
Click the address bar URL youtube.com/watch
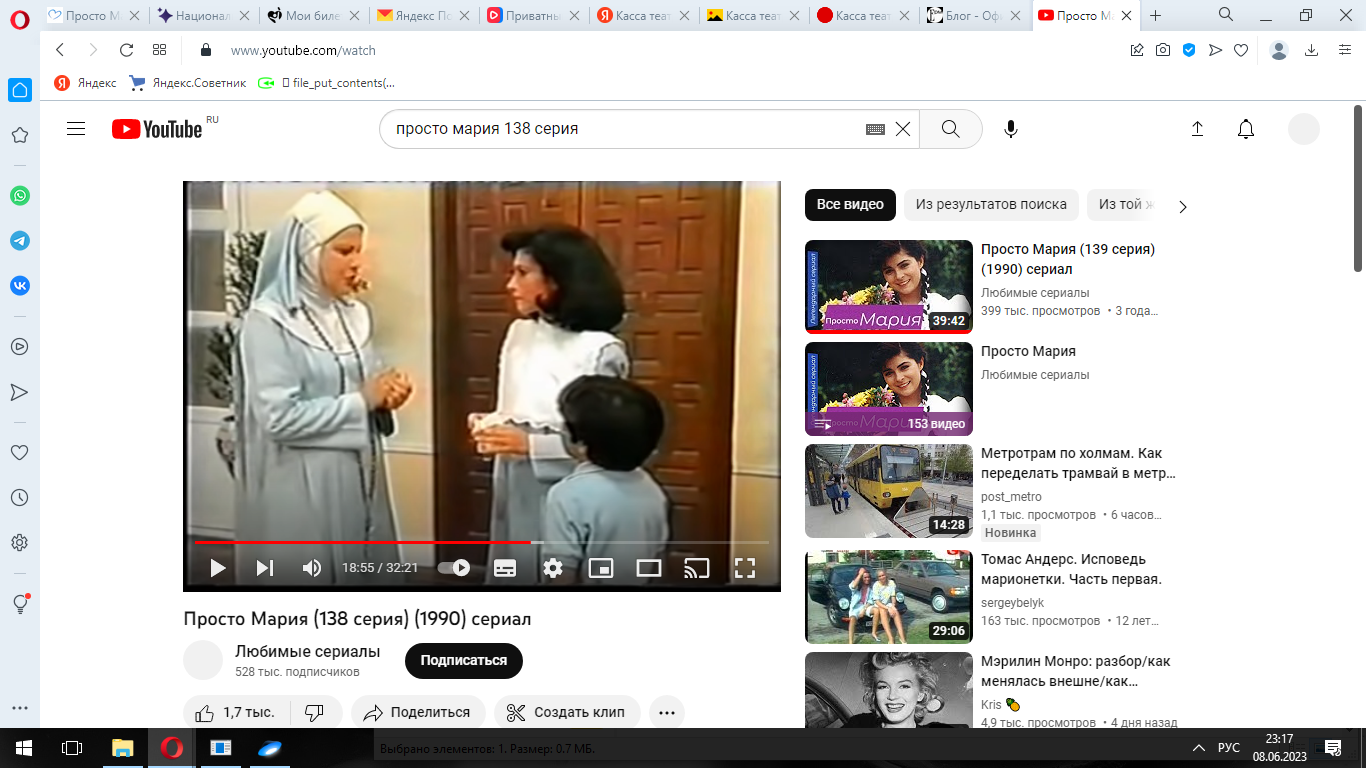pyautogui.click(x=303, y=50)
